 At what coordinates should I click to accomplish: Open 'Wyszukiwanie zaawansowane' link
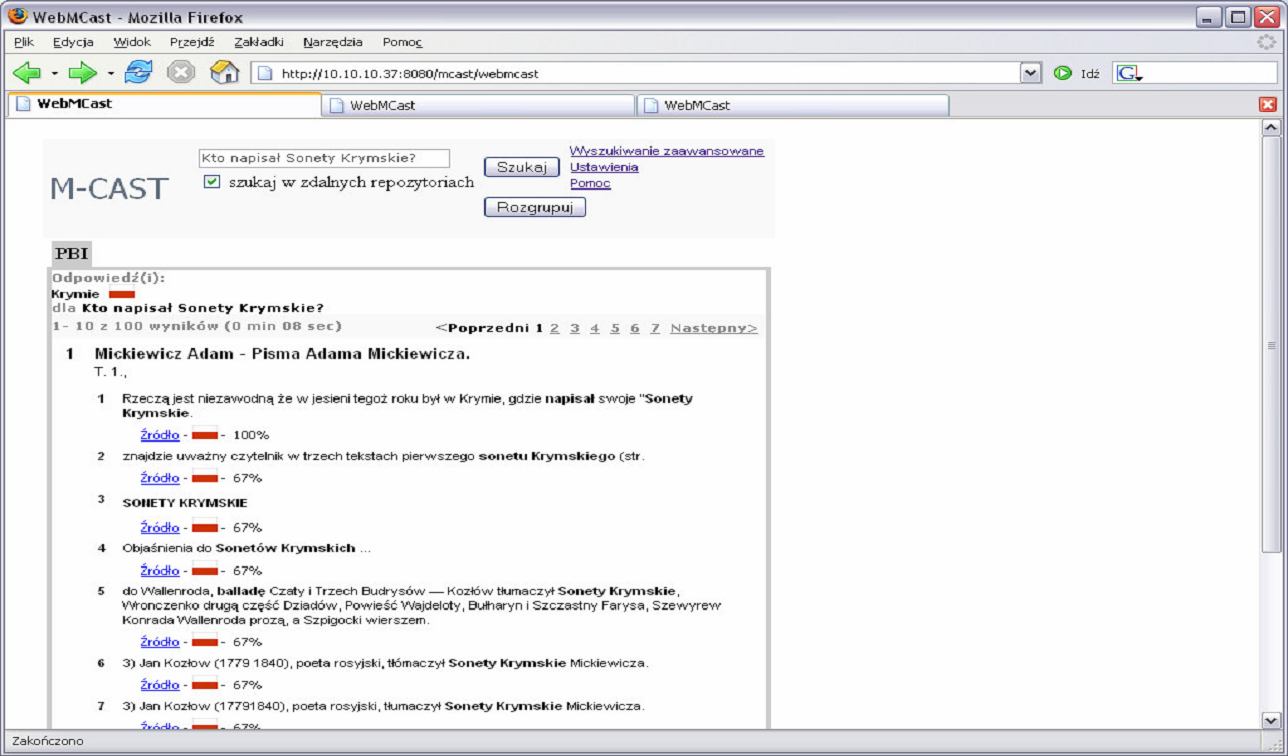point(667,151)
